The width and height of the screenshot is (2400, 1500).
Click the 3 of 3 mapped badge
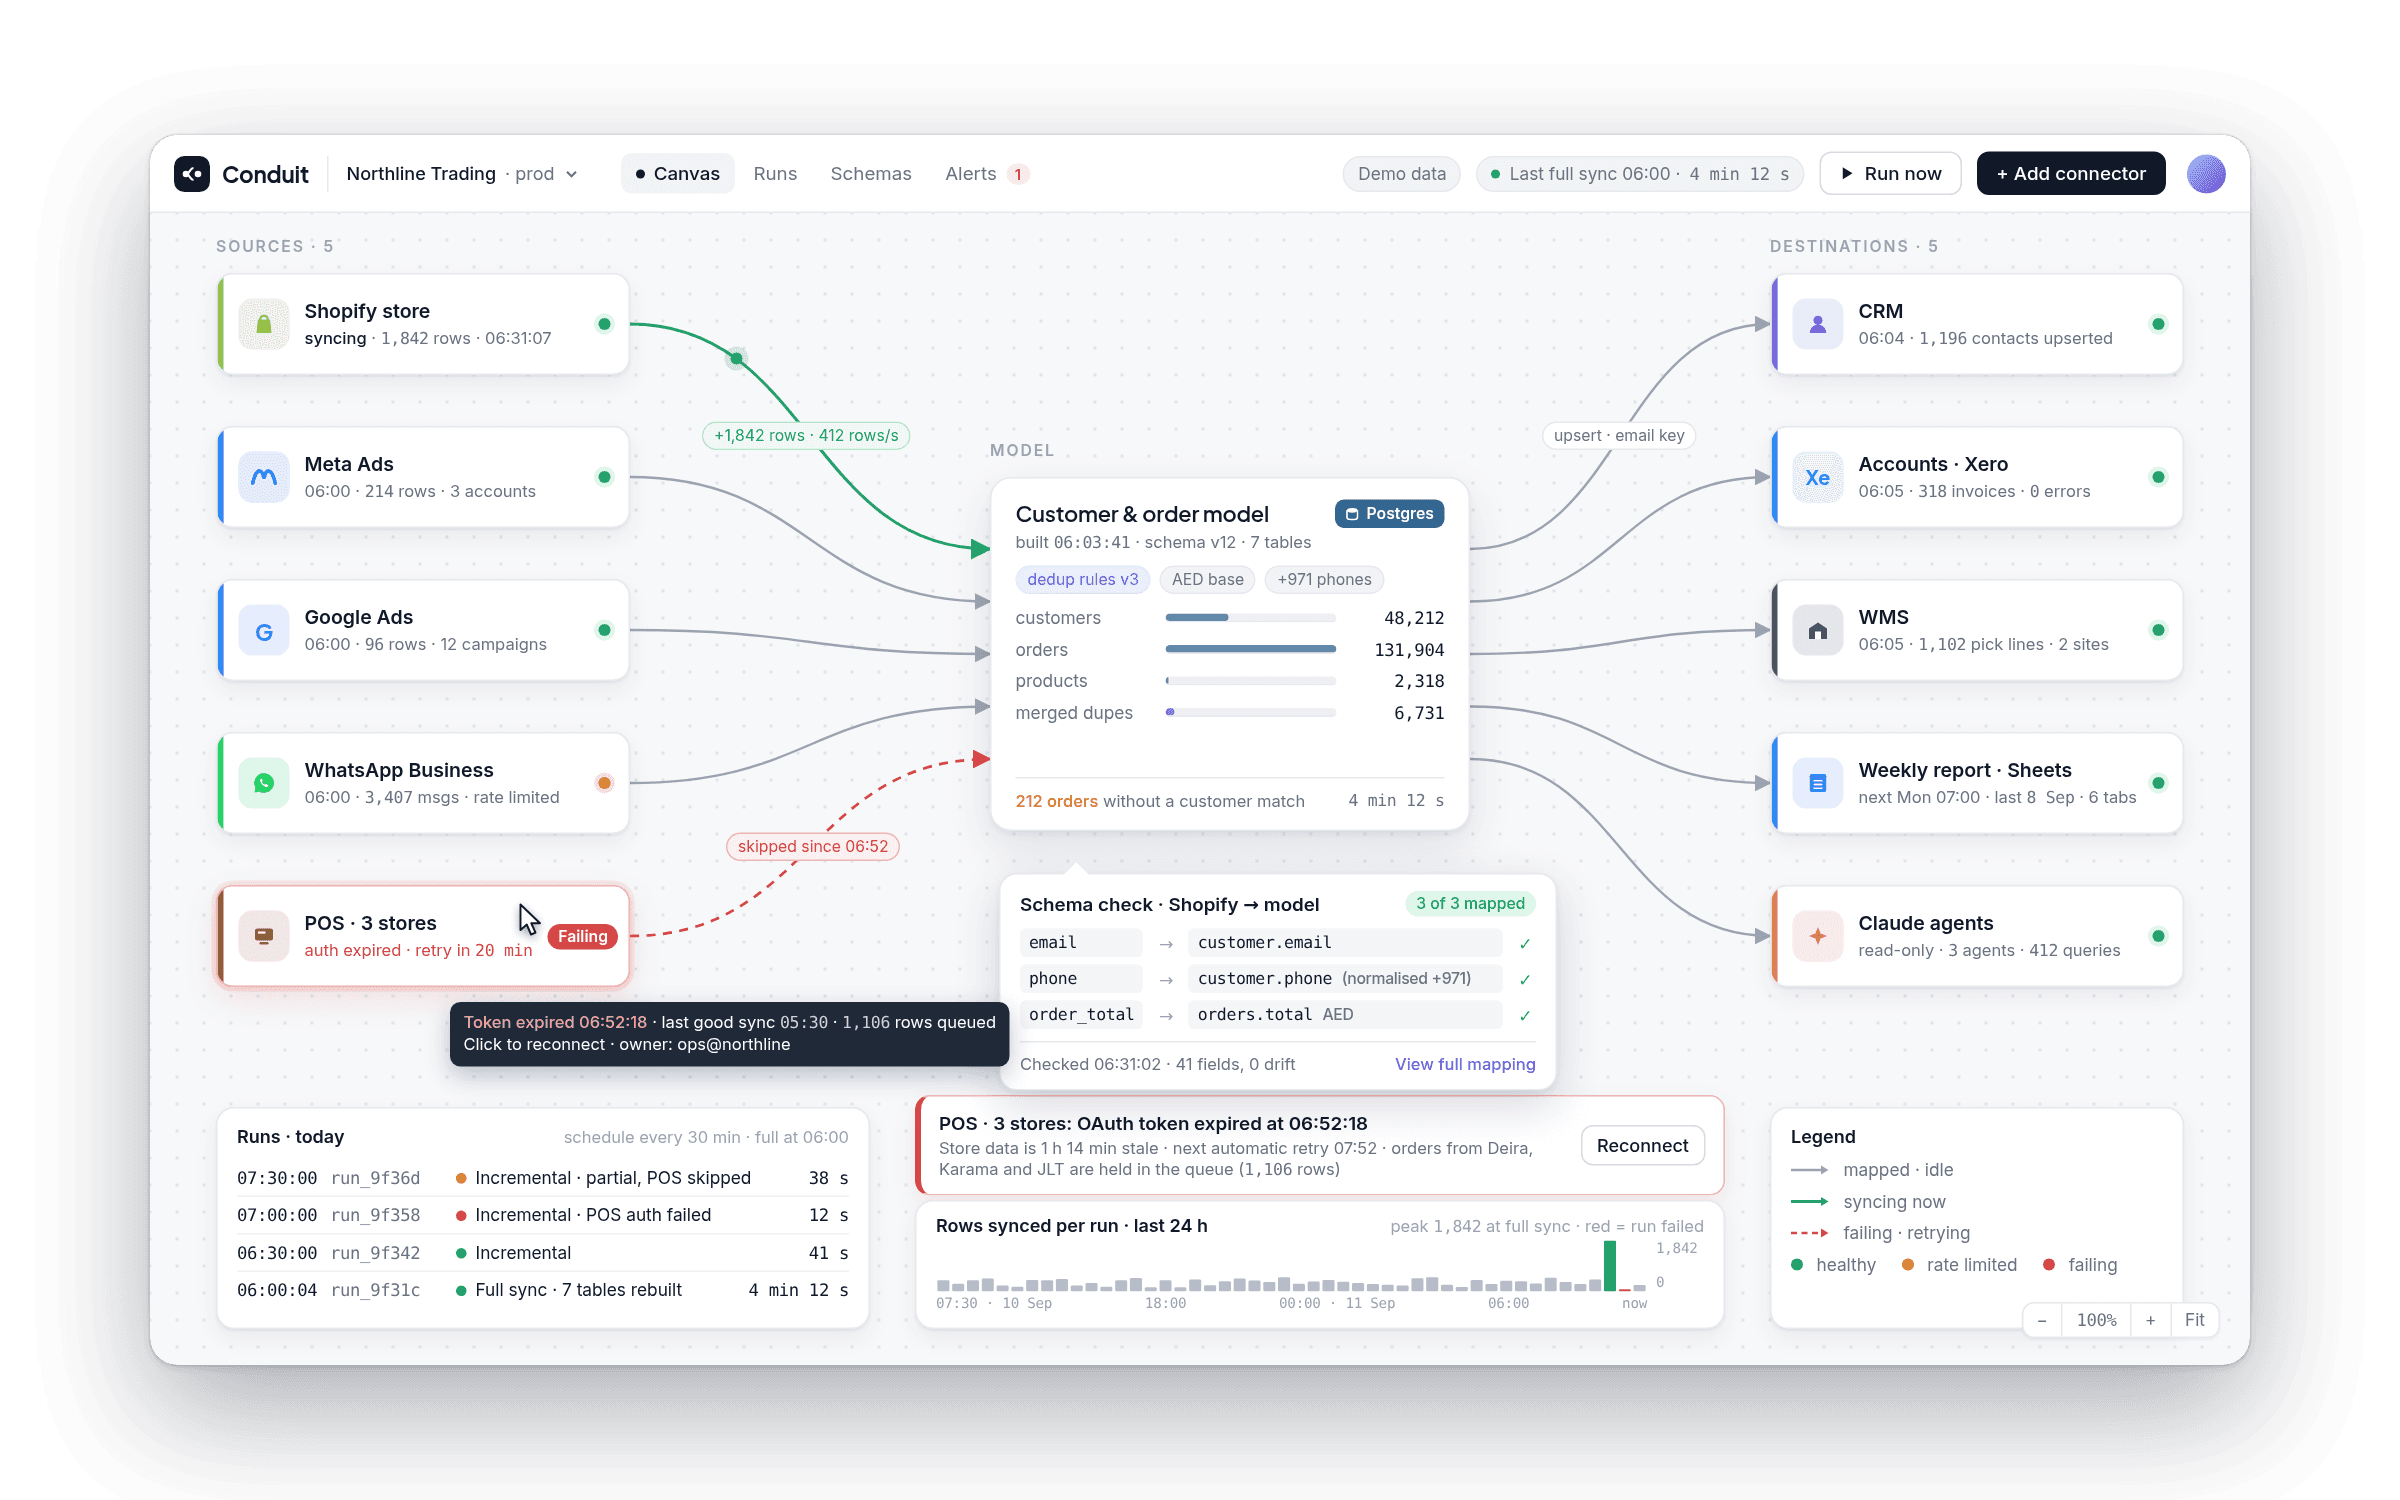pyautogui.click(x=1470, y=904)
